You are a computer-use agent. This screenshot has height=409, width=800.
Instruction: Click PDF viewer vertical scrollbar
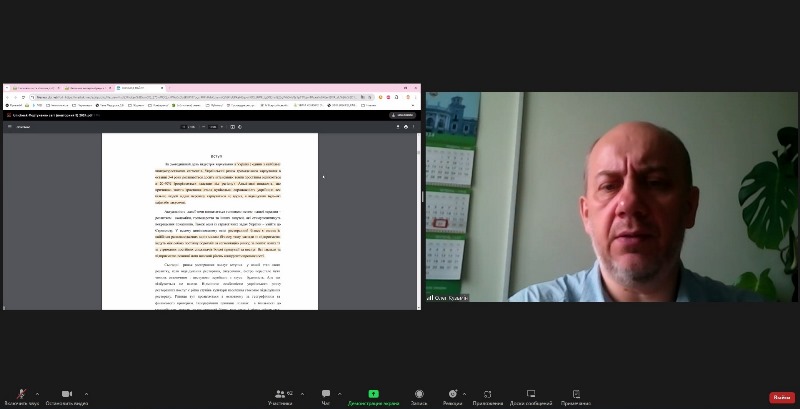419,220
